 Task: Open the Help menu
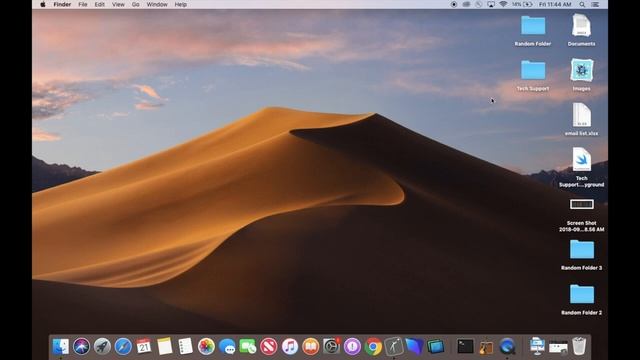(x=180, y=4)
